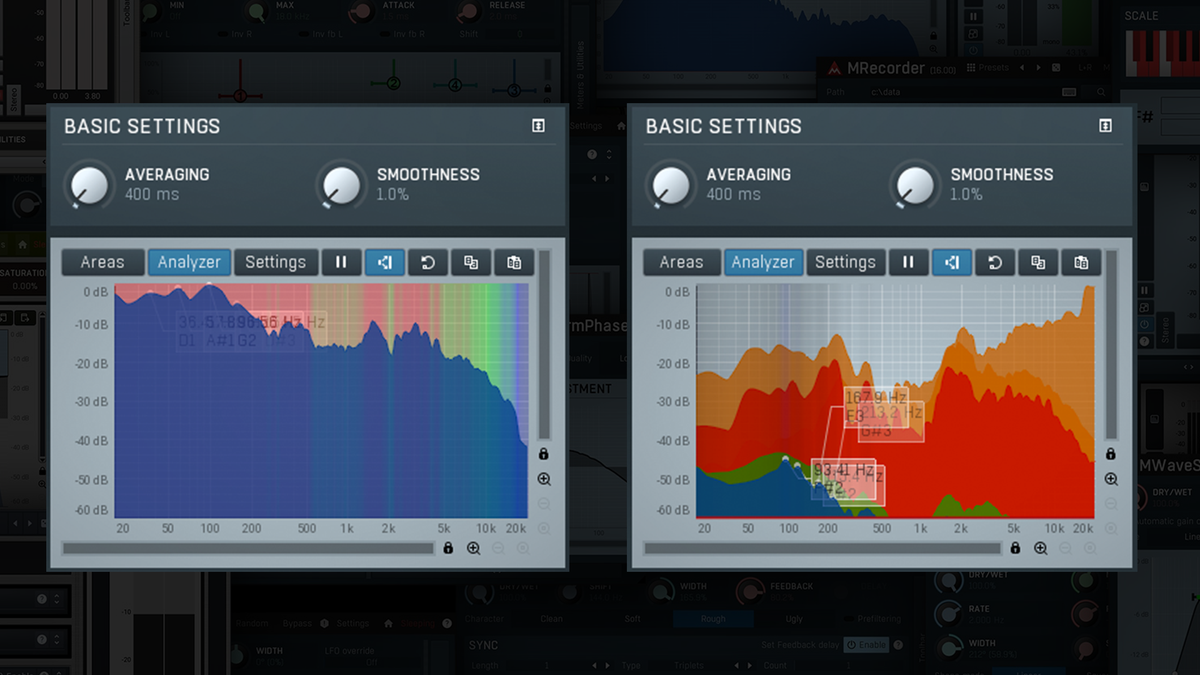Toggle the lock icon beside the right graph
Screen dimensions: 1200x675
[x=1111, y=452]
